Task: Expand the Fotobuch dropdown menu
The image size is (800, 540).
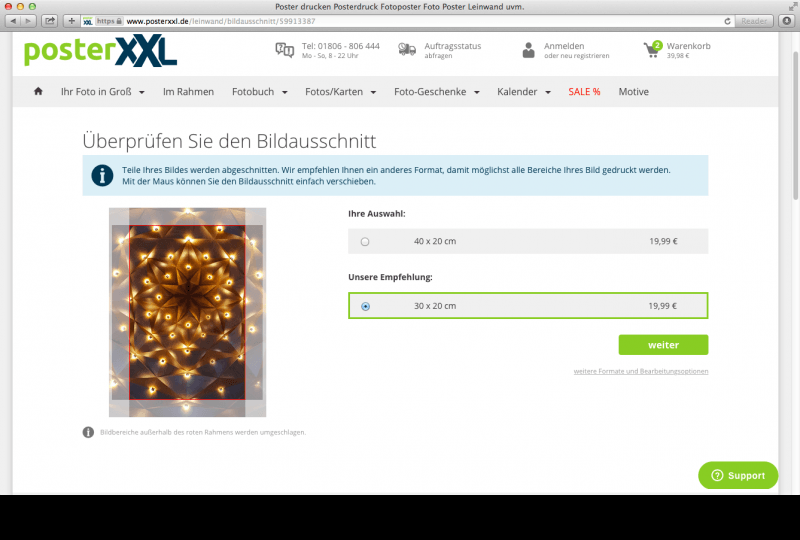Action: [x=259, y=92]
